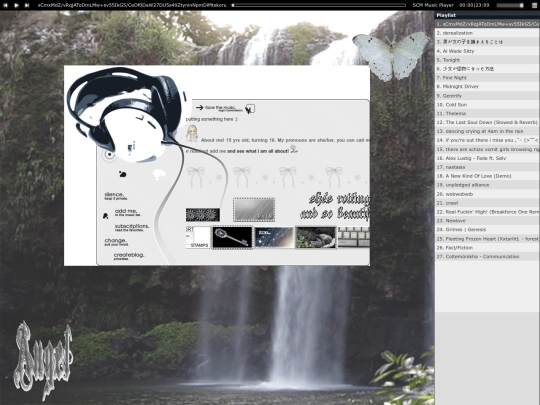Select the "Cold Sun" playlist entry
Image resolution: width=540 pixels, height=405 pixels.
pos(487,105)
